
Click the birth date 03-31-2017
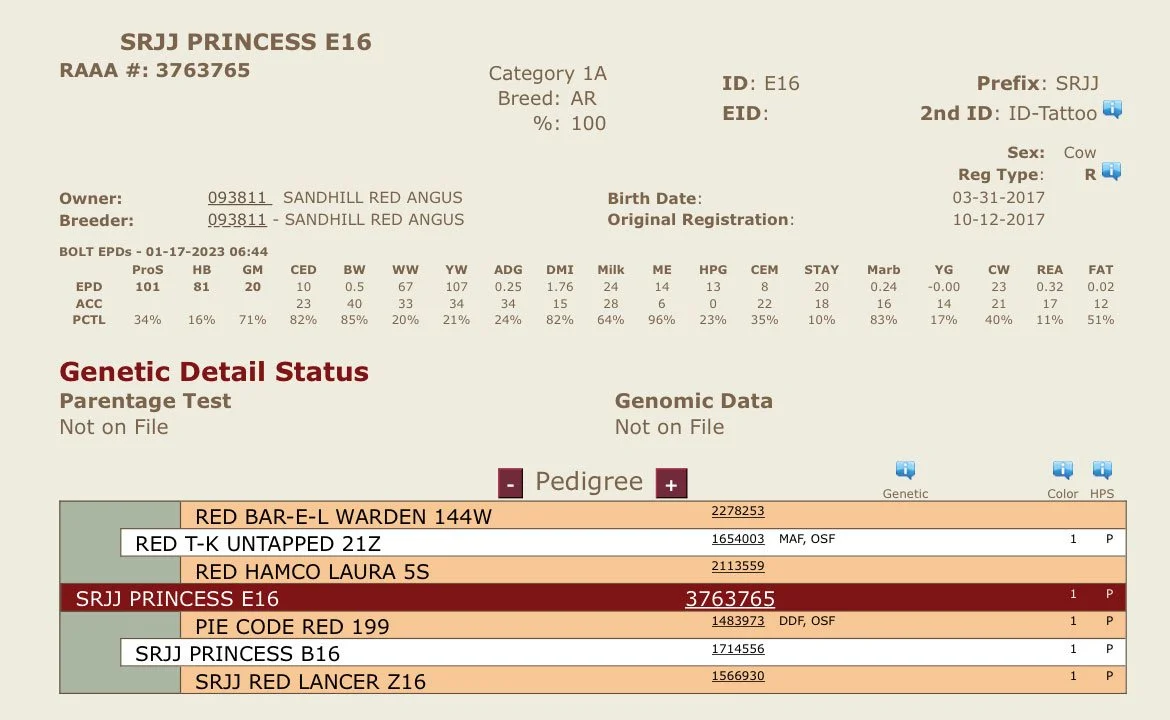coord(998,198)
